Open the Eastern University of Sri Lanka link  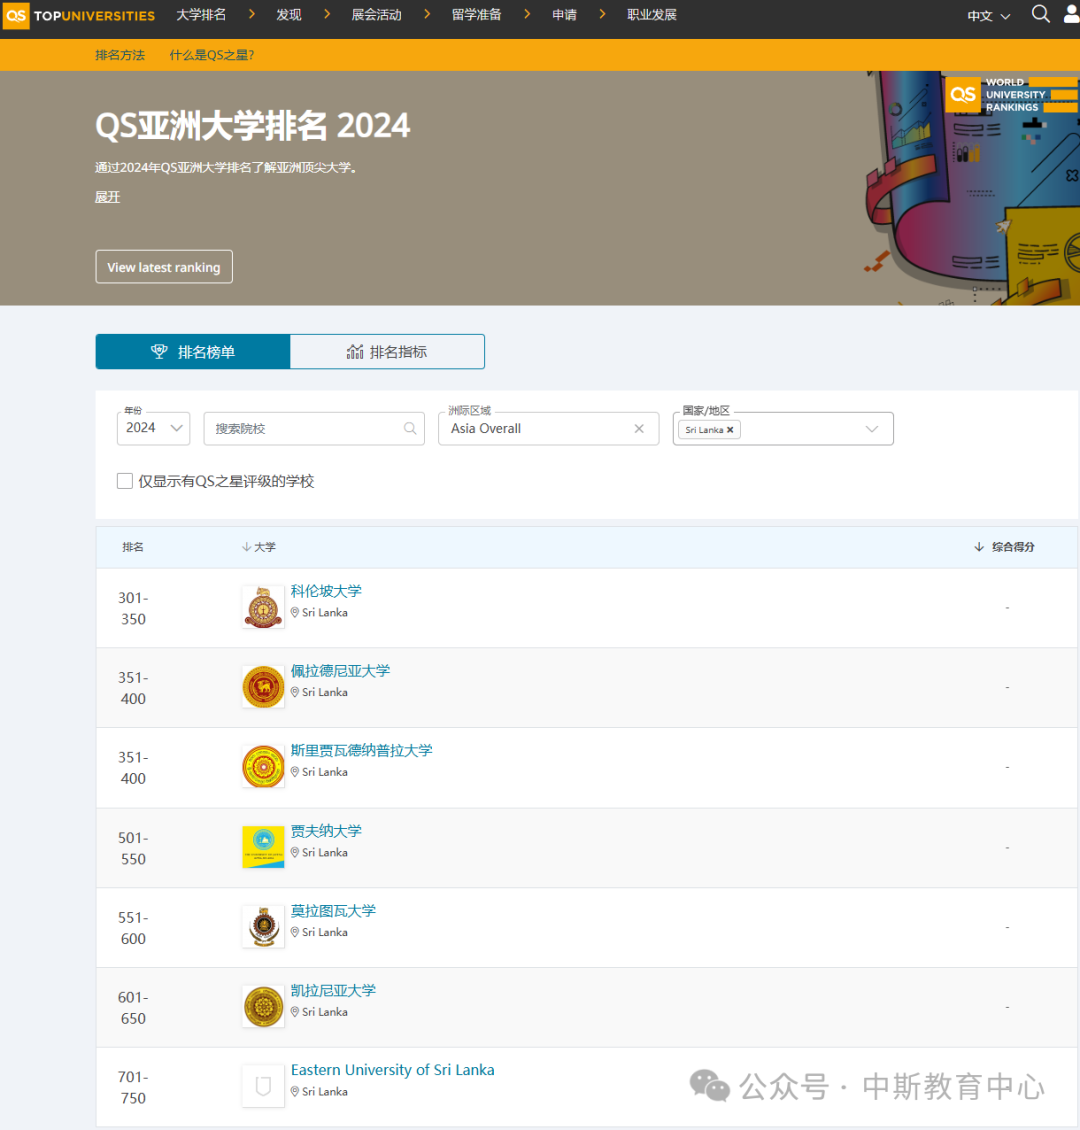393,1070
